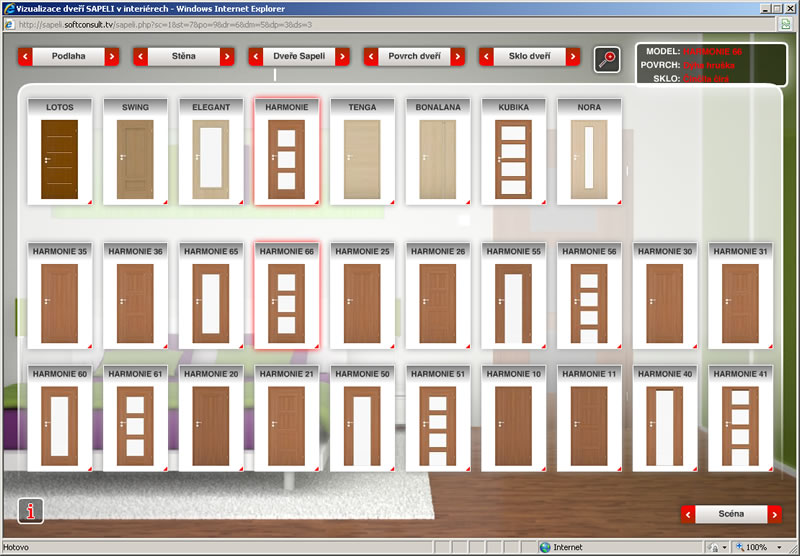Screen dimensions: 800x556
Task: Click next arrow beside Povrch dveří
Action: click(457, 57)
